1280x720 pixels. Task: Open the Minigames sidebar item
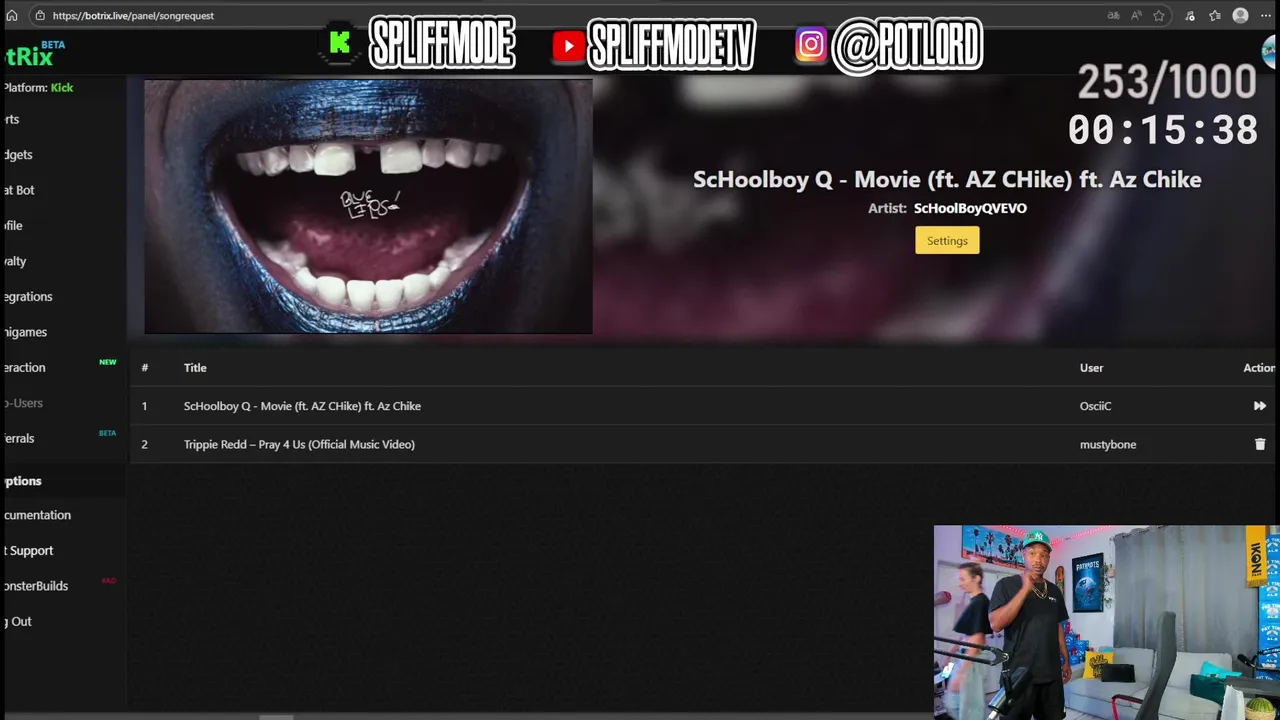click(x=25, y=332)
